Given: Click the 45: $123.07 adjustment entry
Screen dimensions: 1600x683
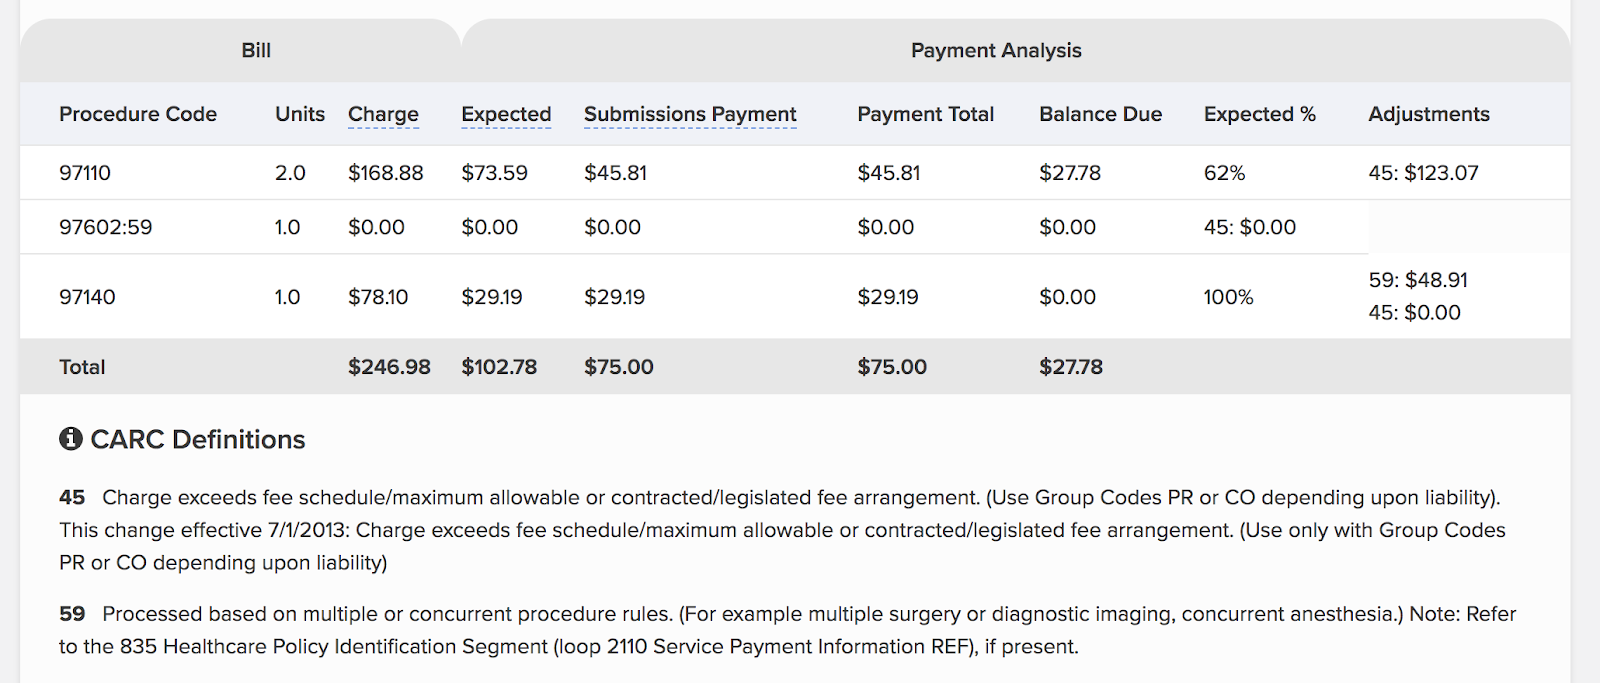Looking at the screenshot, I should (1423, 173).
